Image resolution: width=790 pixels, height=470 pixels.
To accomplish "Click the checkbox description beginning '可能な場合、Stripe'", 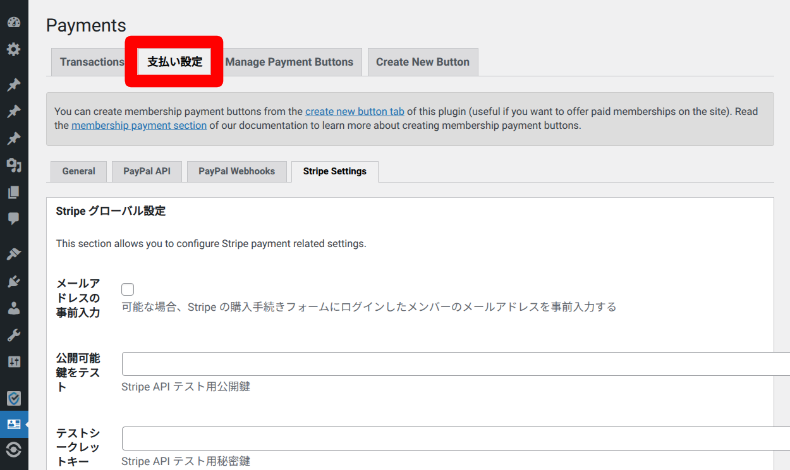I will click(x=369, y=307).
